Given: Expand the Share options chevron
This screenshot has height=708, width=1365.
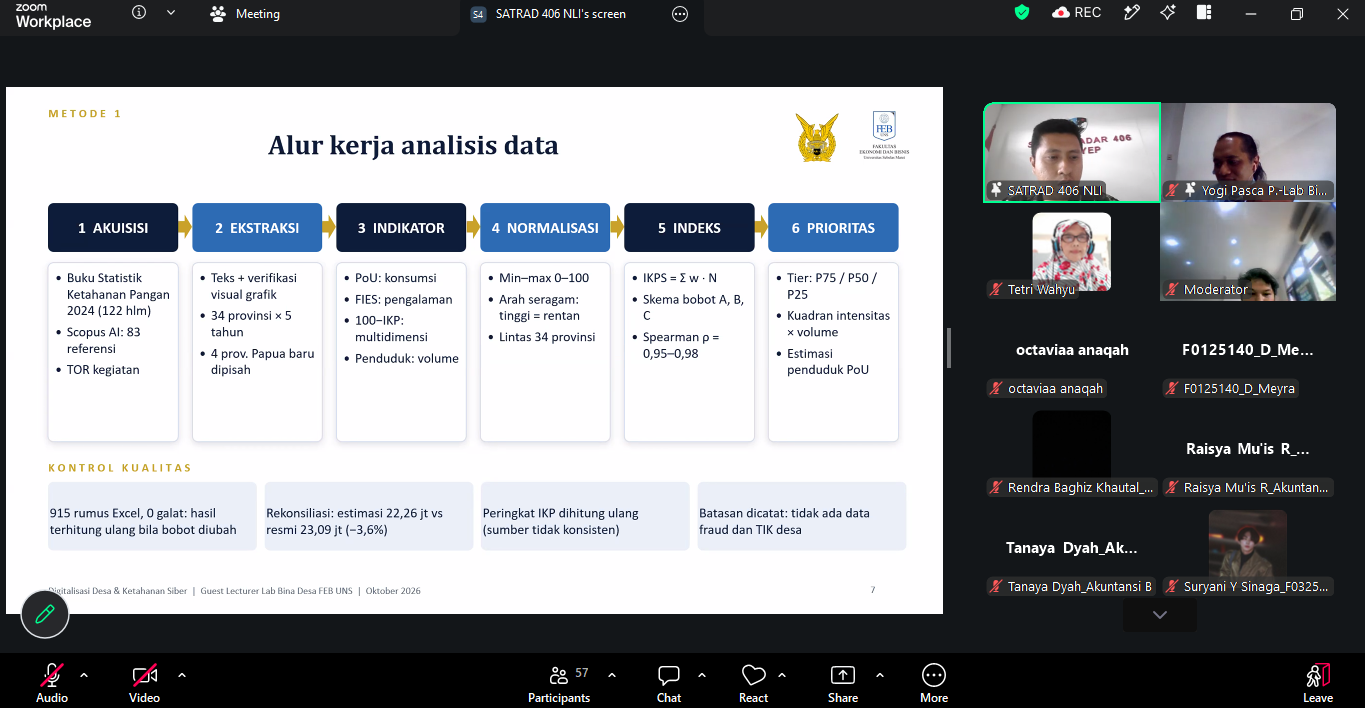Looking at the screenshot, I should tap(880, 675).
